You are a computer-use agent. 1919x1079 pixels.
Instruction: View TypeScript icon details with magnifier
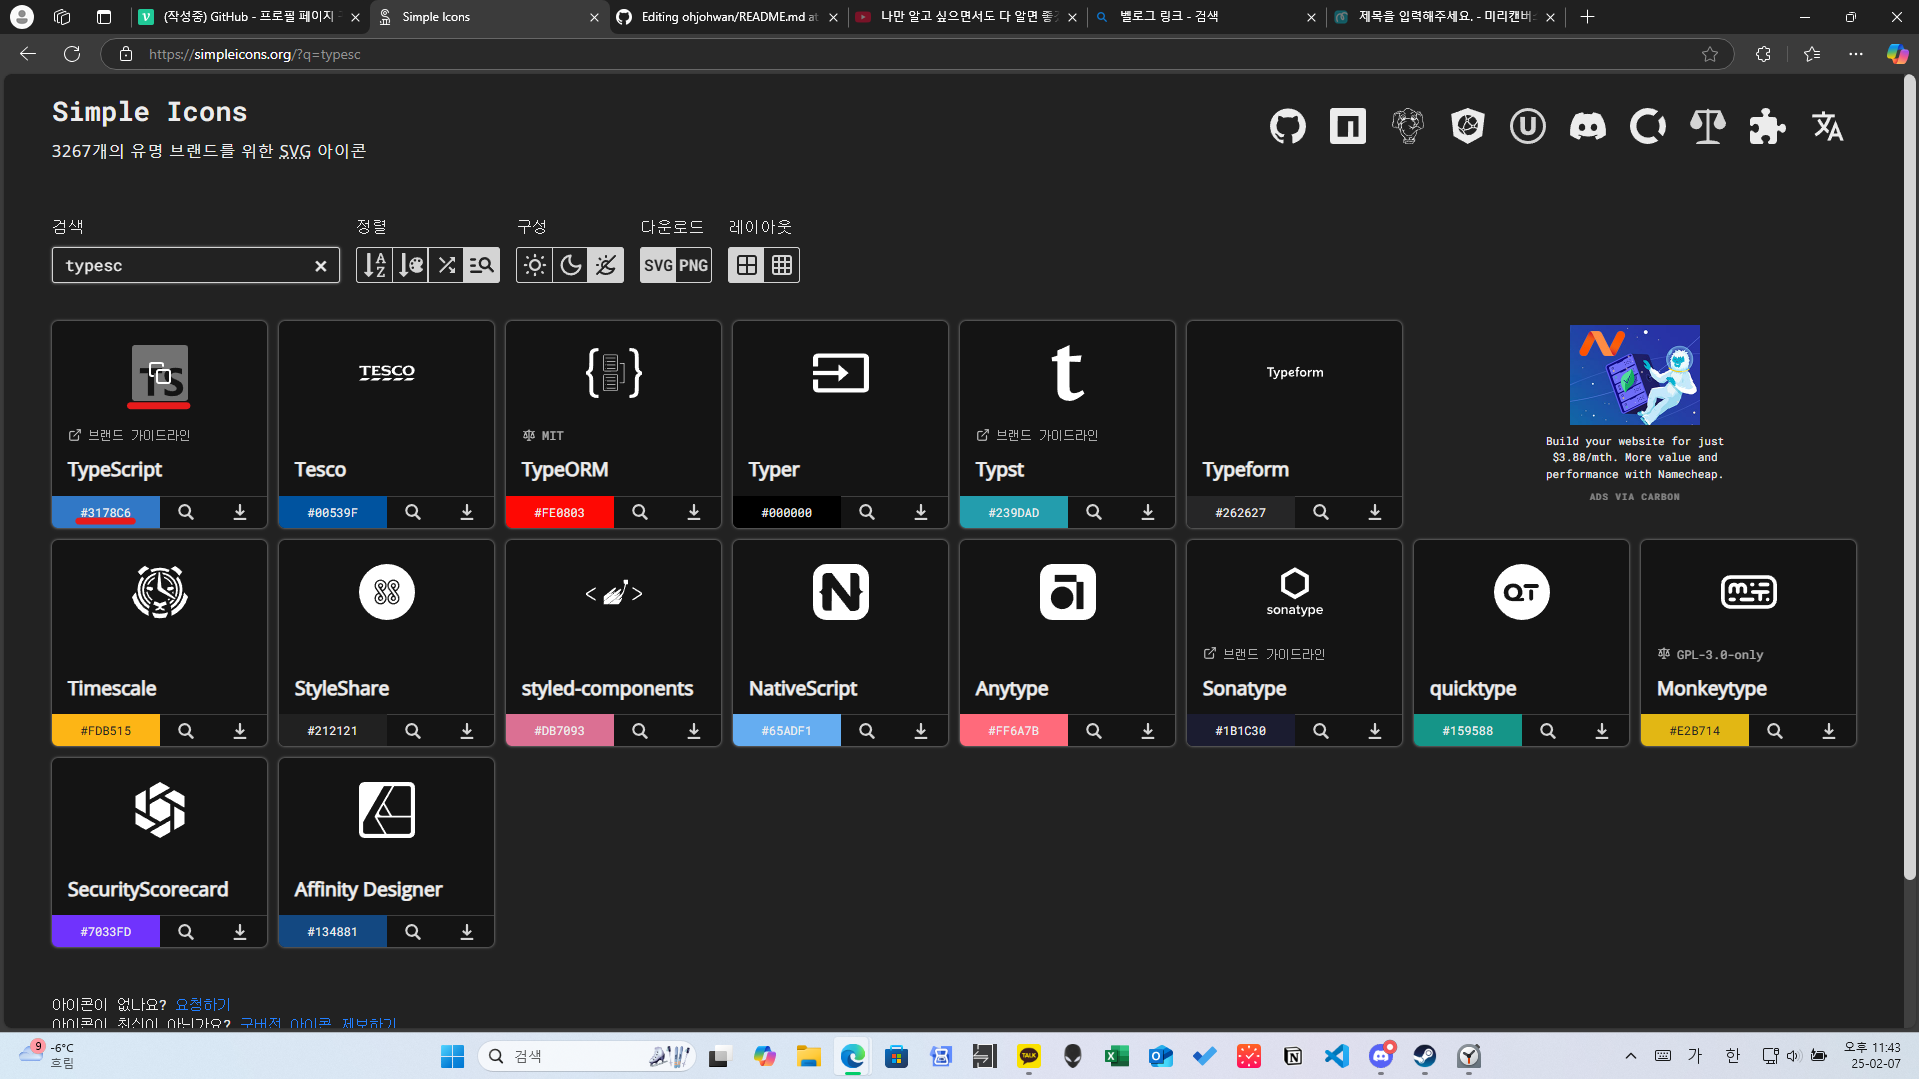pos(186,512)
